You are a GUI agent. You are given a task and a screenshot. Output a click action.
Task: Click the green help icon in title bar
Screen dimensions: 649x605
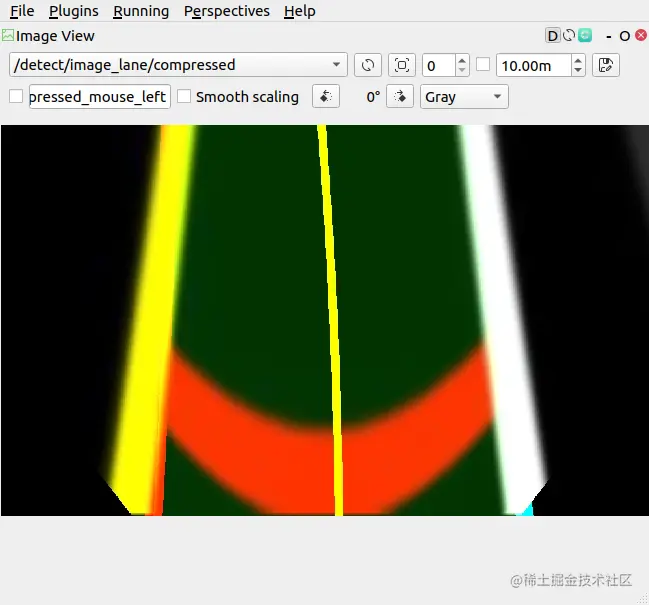[585, 35]
